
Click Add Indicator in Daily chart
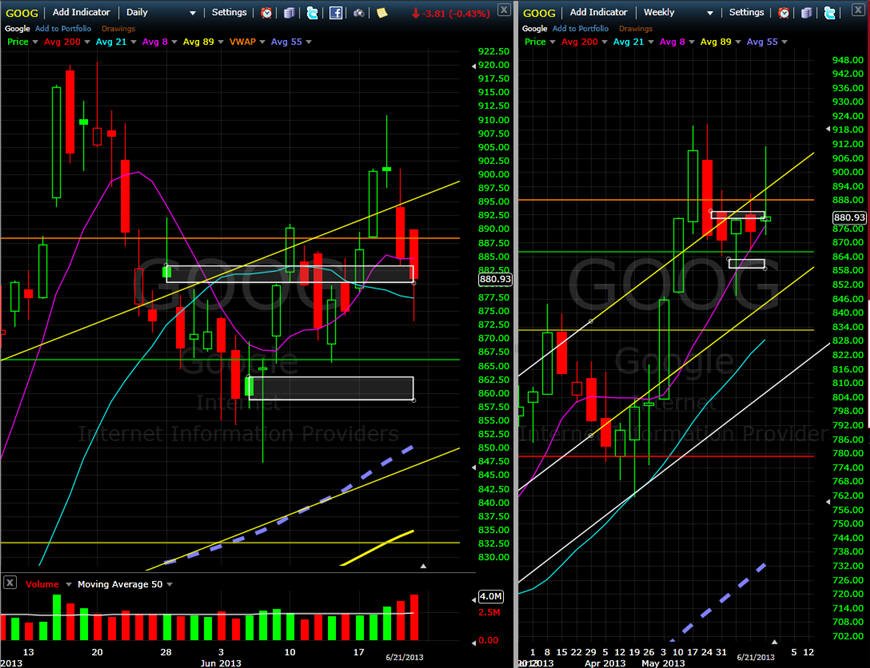[81, 12]
